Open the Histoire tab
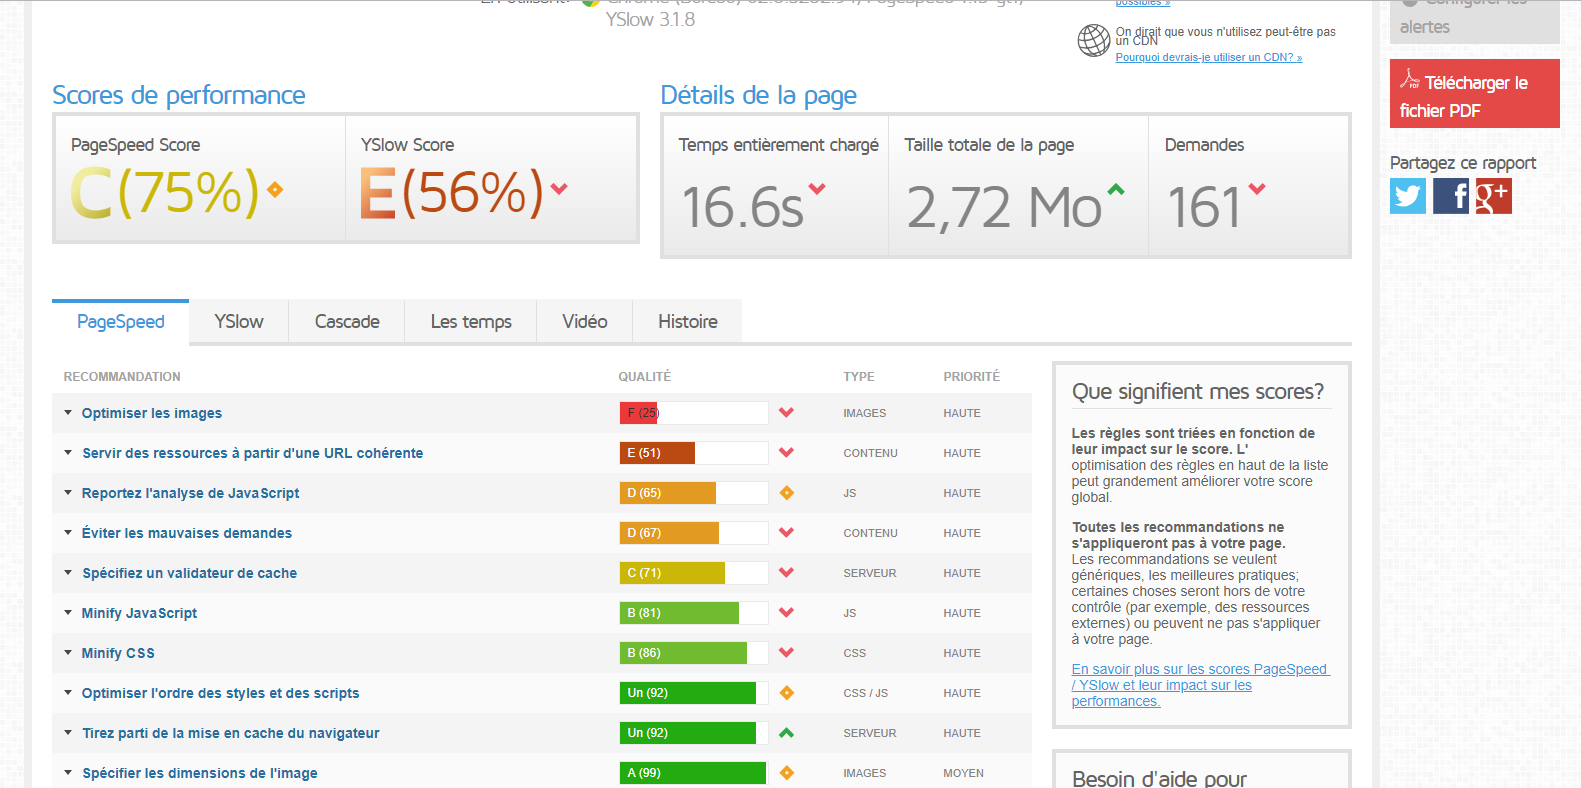The height and width of the screenshot is (788, 1581). click(688, 321)
